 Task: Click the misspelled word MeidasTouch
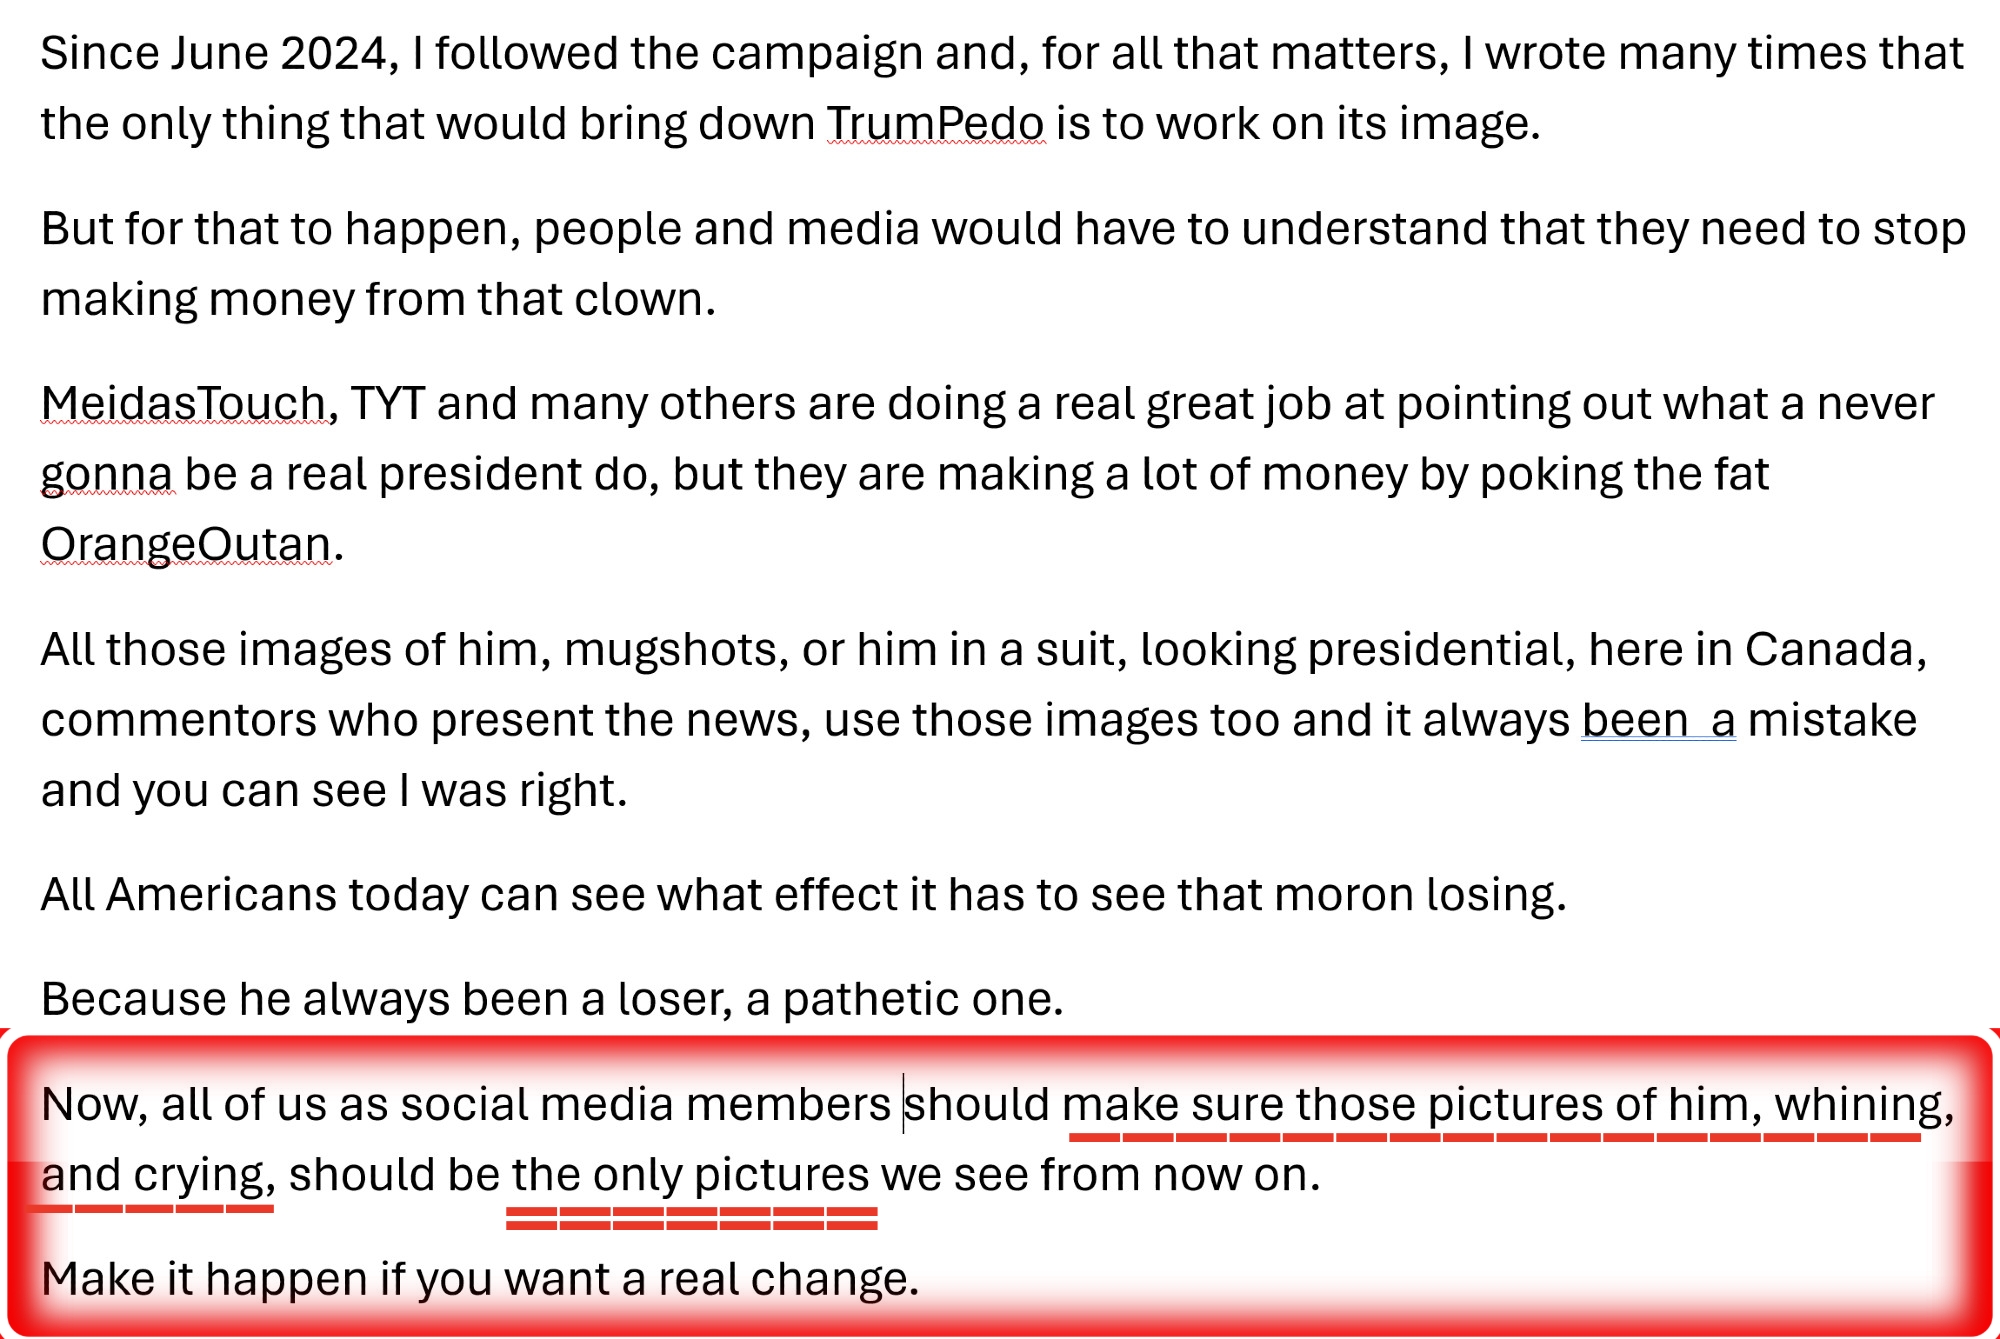(x=184, y=404)
